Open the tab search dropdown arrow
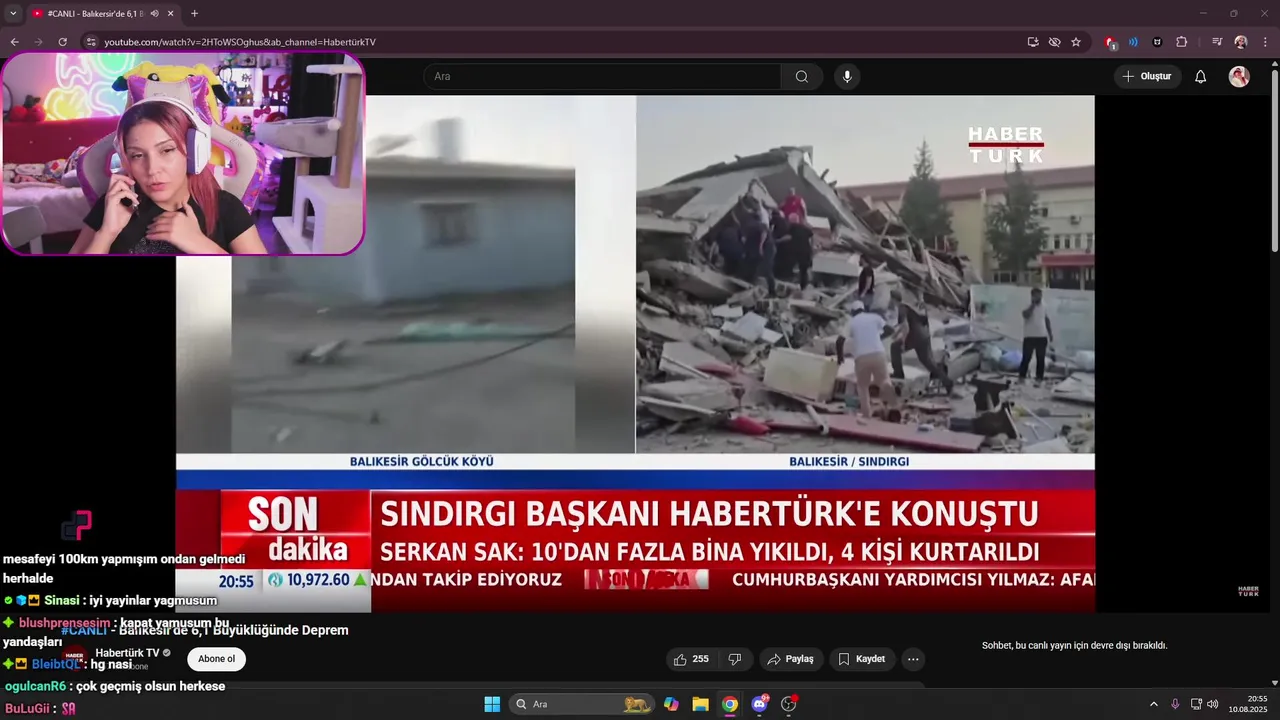Screen dimensions: 1280x720 [13, 13]
